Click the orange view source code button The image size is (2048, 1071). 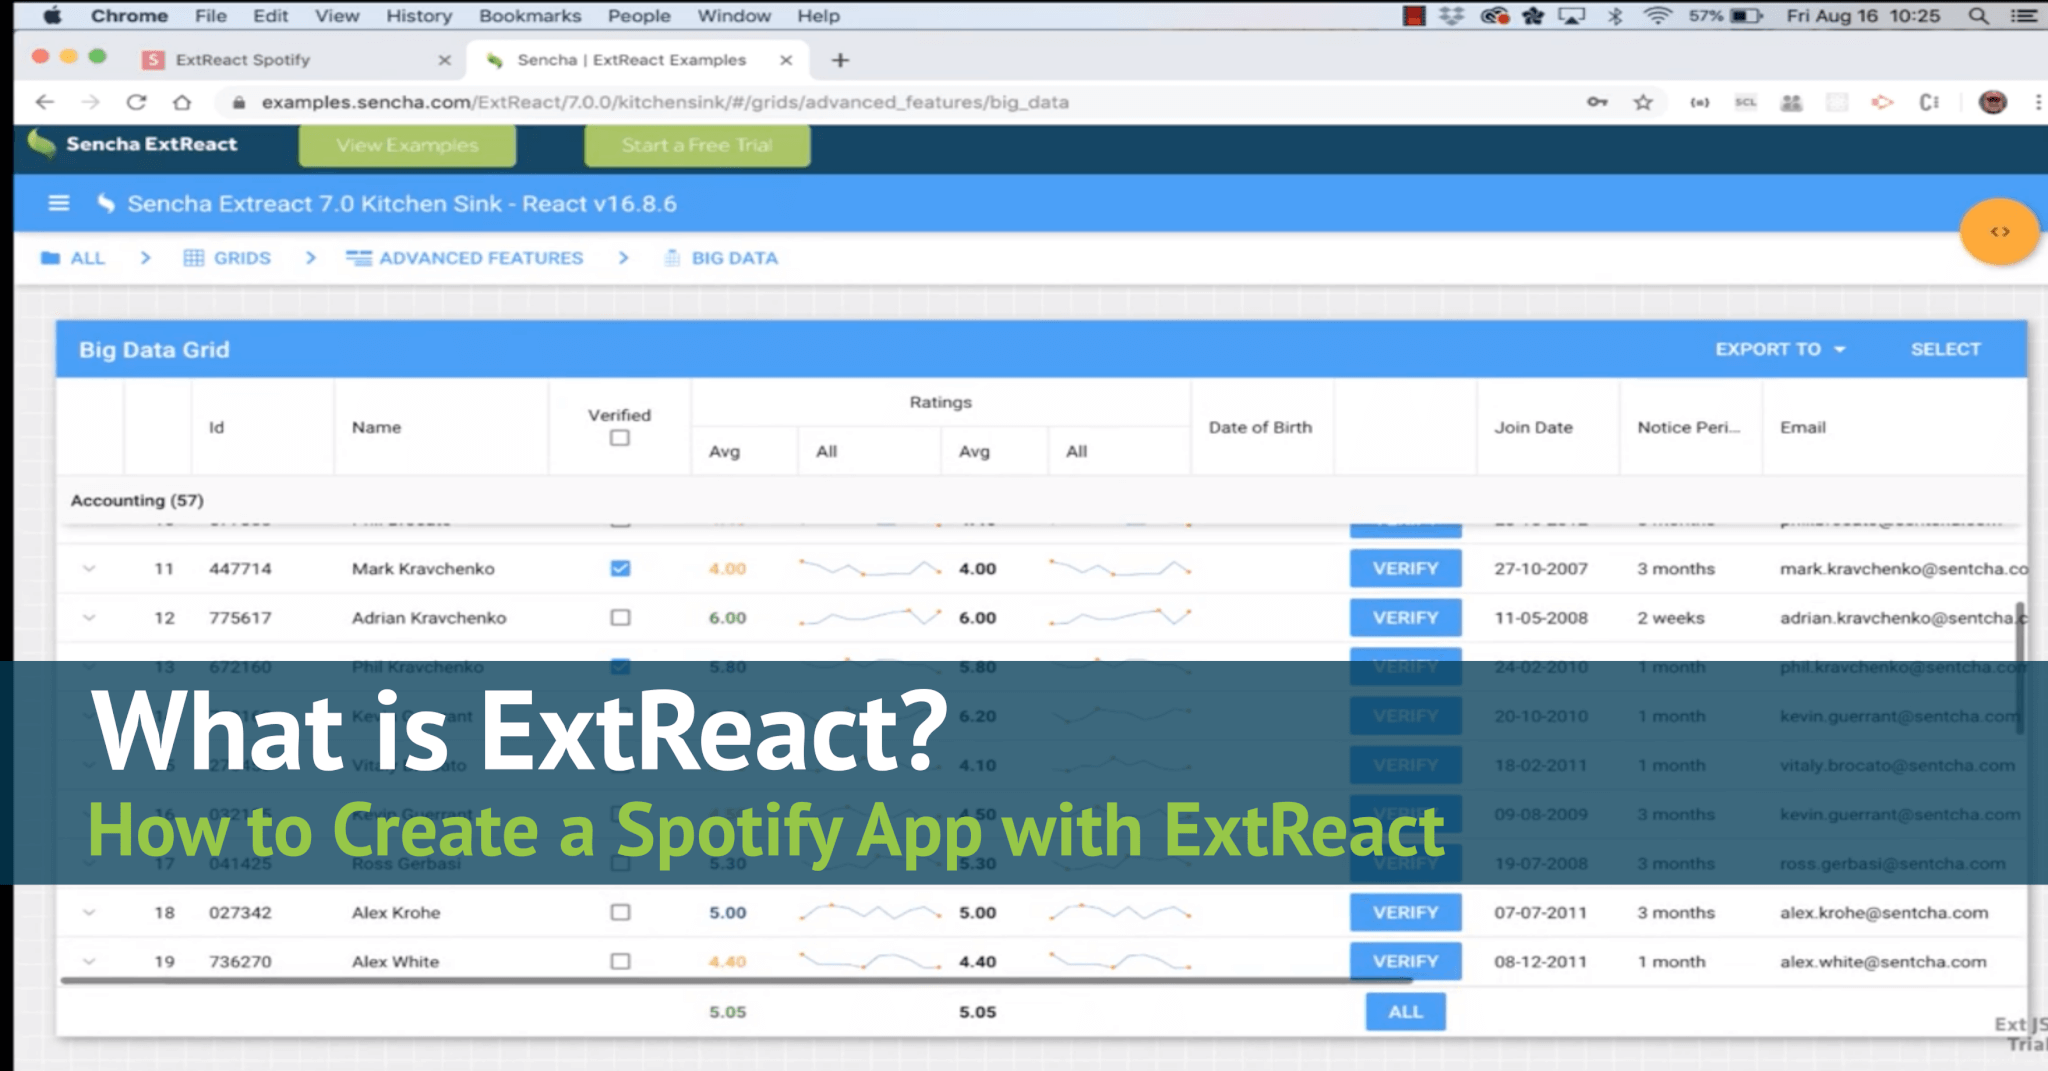(1999, 231)
